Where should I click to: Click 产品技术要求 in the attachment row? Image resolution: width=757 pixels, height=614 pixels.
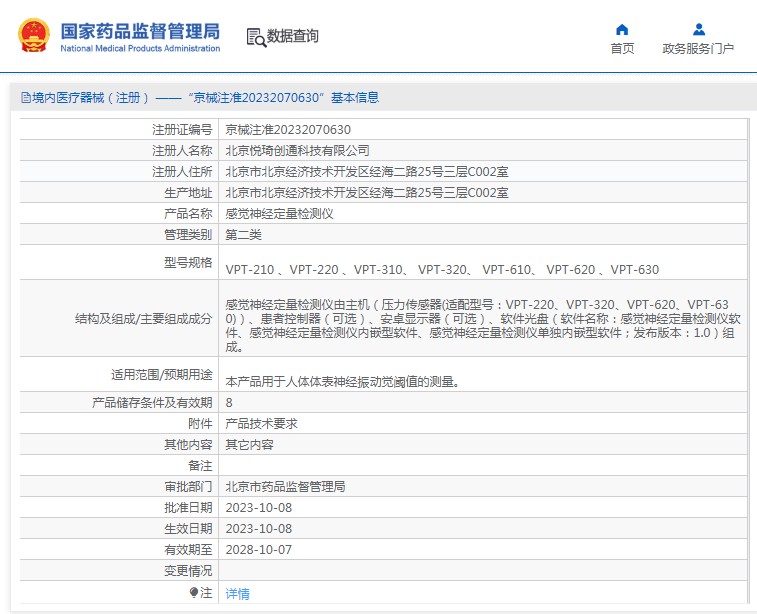pyautogui.click(x=261, y=423)
